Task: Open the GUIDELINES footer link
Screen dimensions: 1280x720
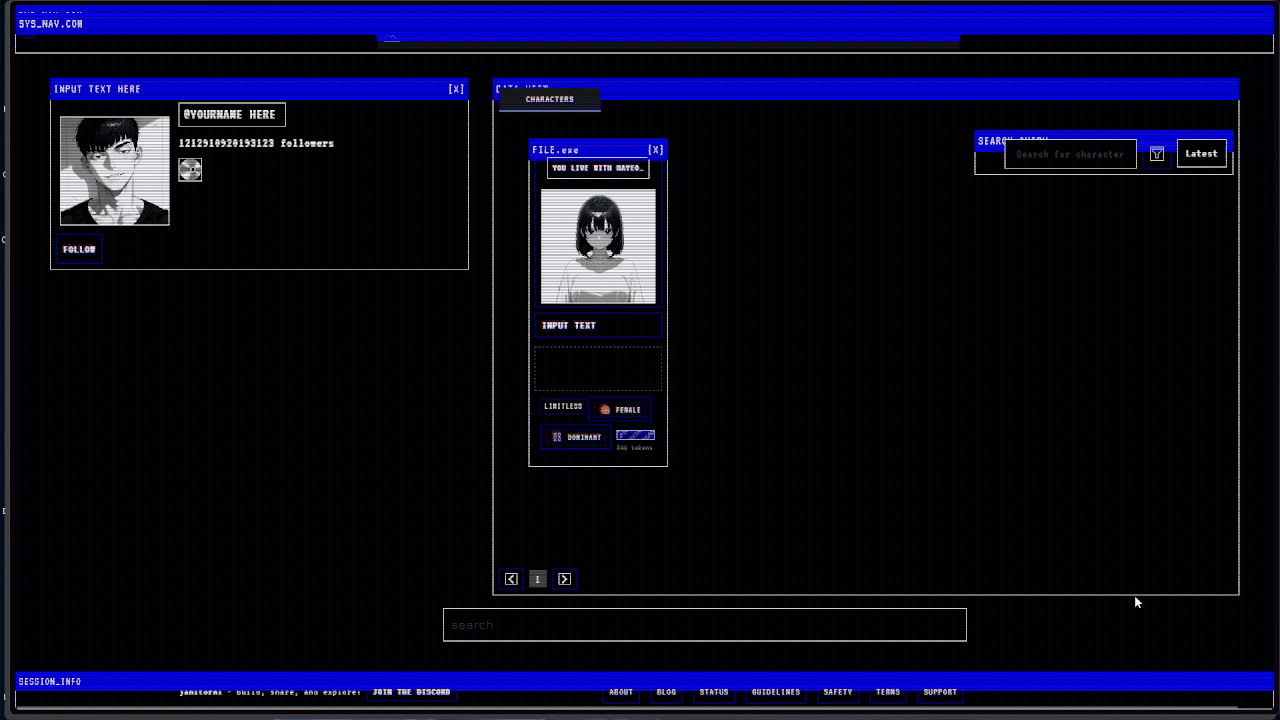Action: click(x=776, y=692)
